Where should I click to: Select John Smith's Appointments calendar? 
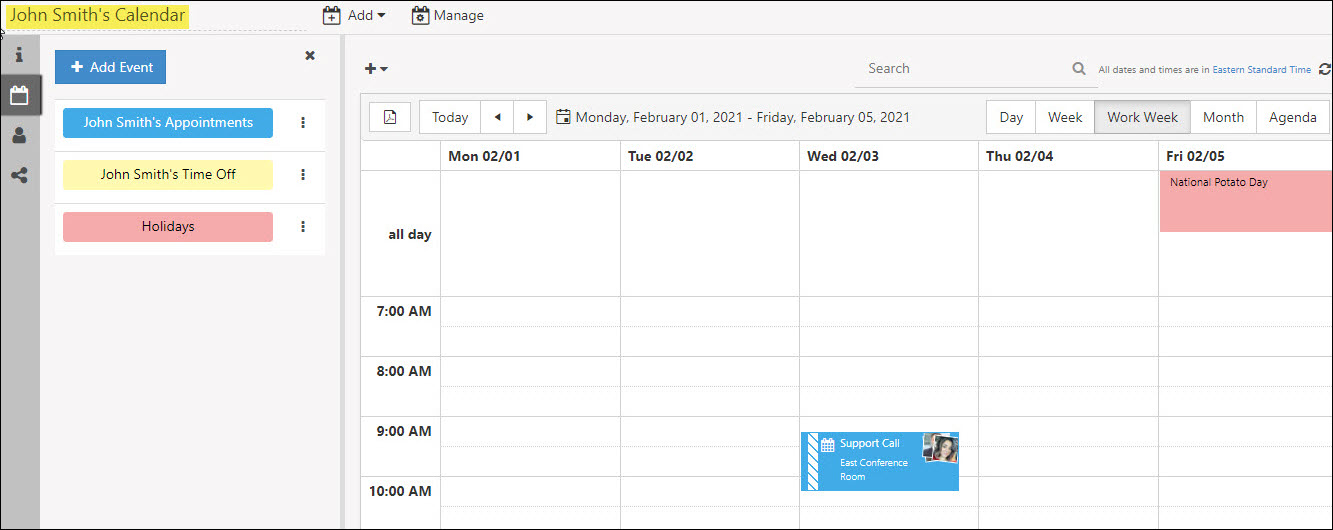click(168, 123)
